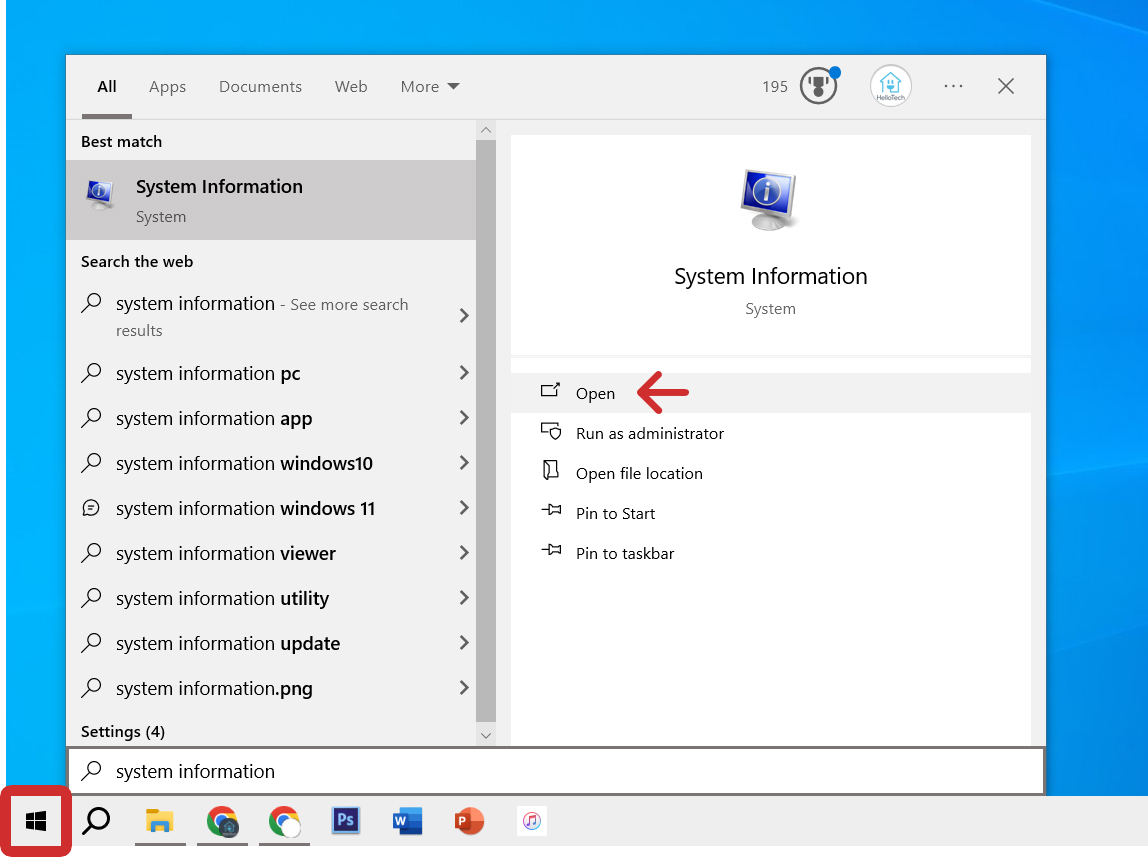Click the HelloTech account icon
Viewport: 1148px width, 857px height.
click(x=890, y=86)
